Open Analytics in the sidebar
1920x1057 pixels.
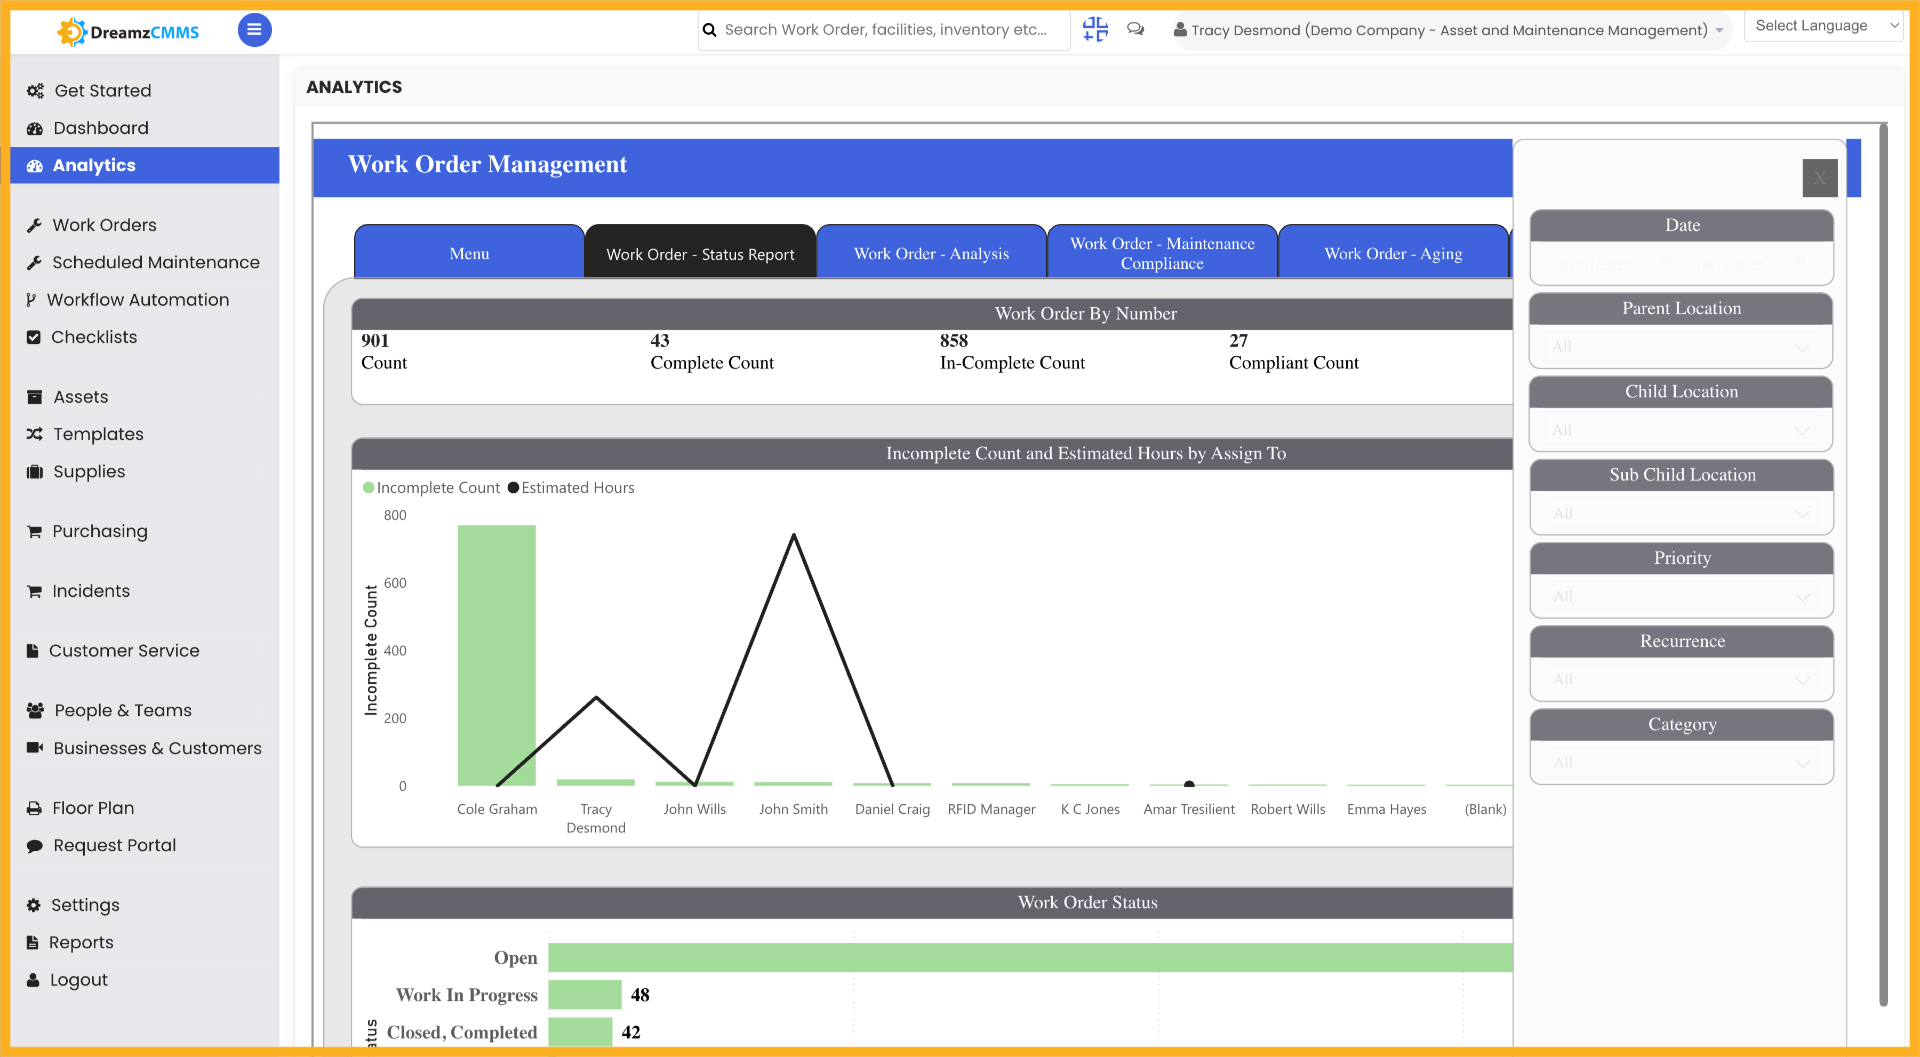145,165
